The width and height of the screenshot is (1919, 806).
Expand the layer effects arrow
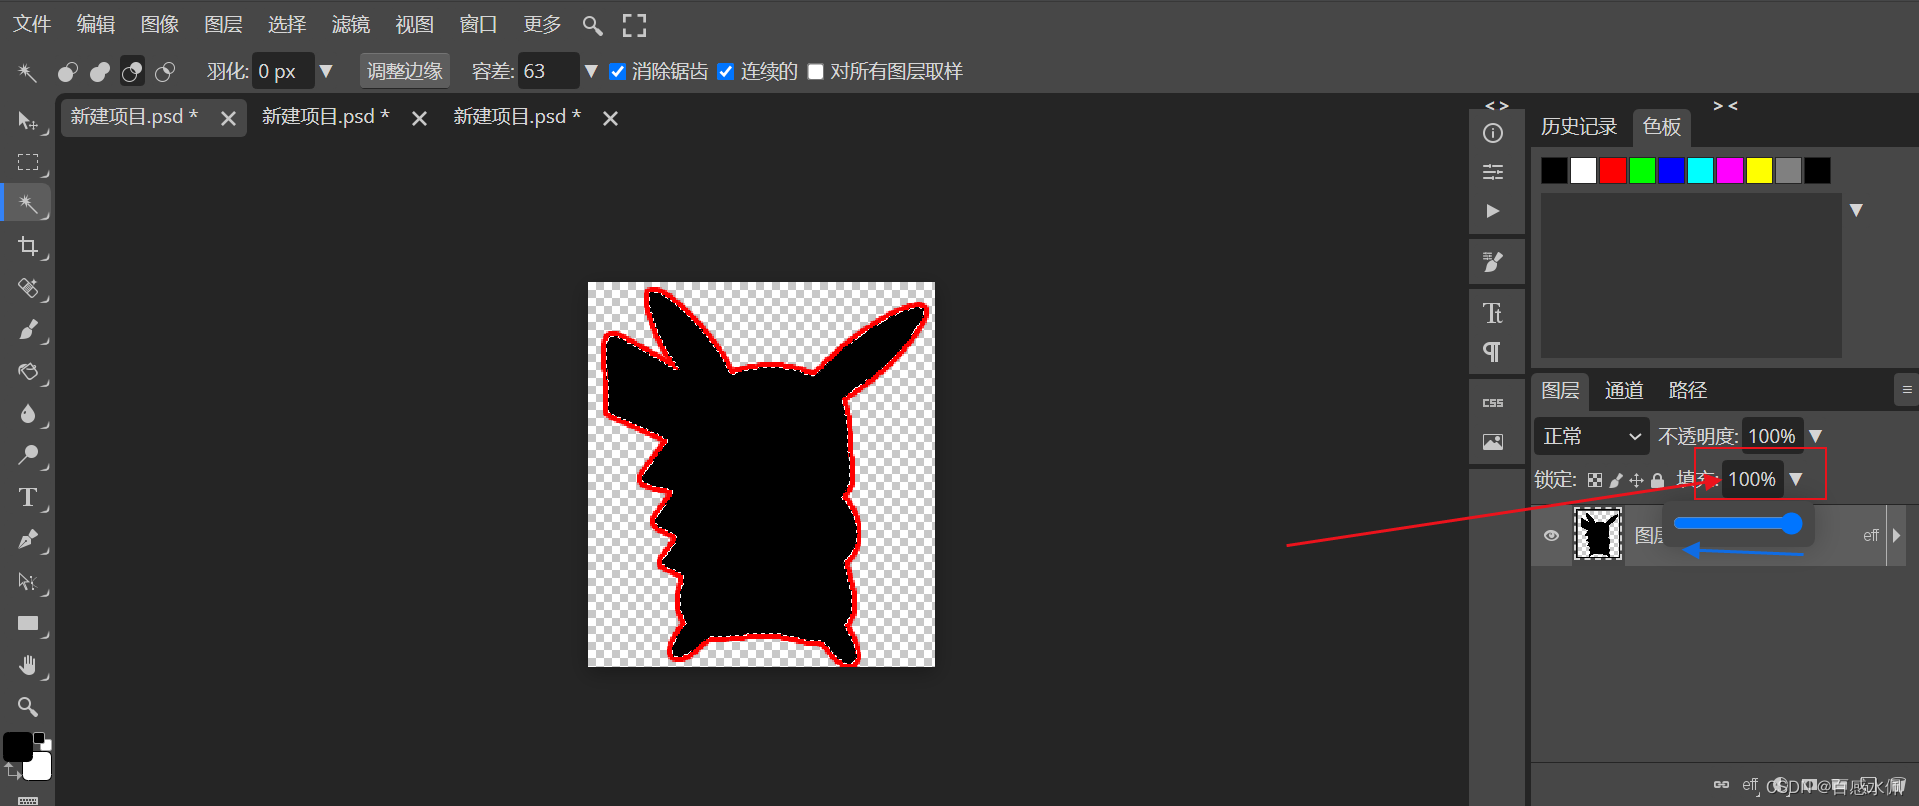pos(1896,536)
